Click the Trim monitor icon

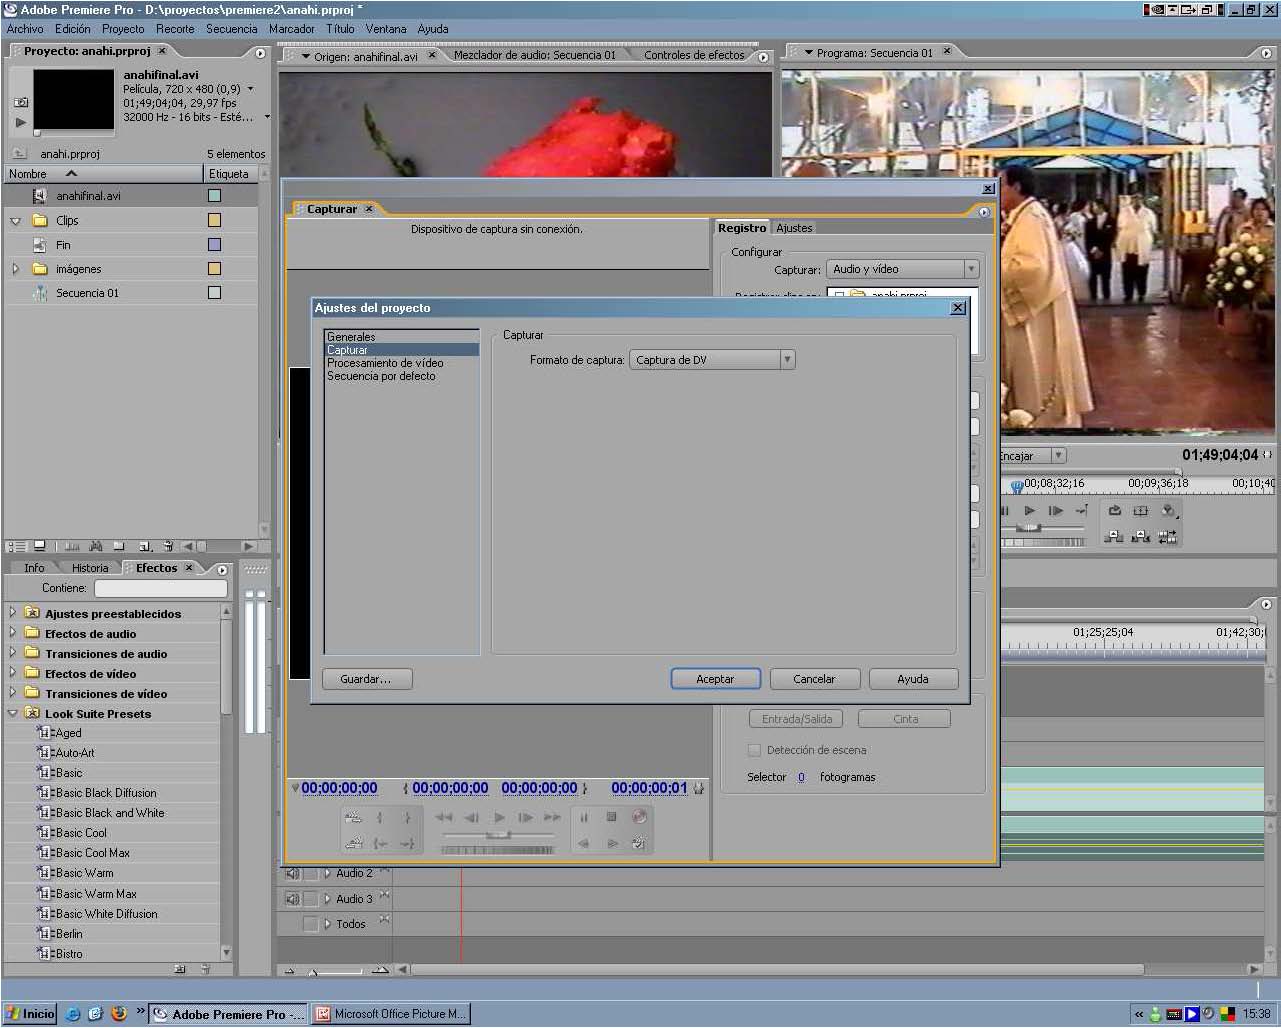(x=1167, y=537)
